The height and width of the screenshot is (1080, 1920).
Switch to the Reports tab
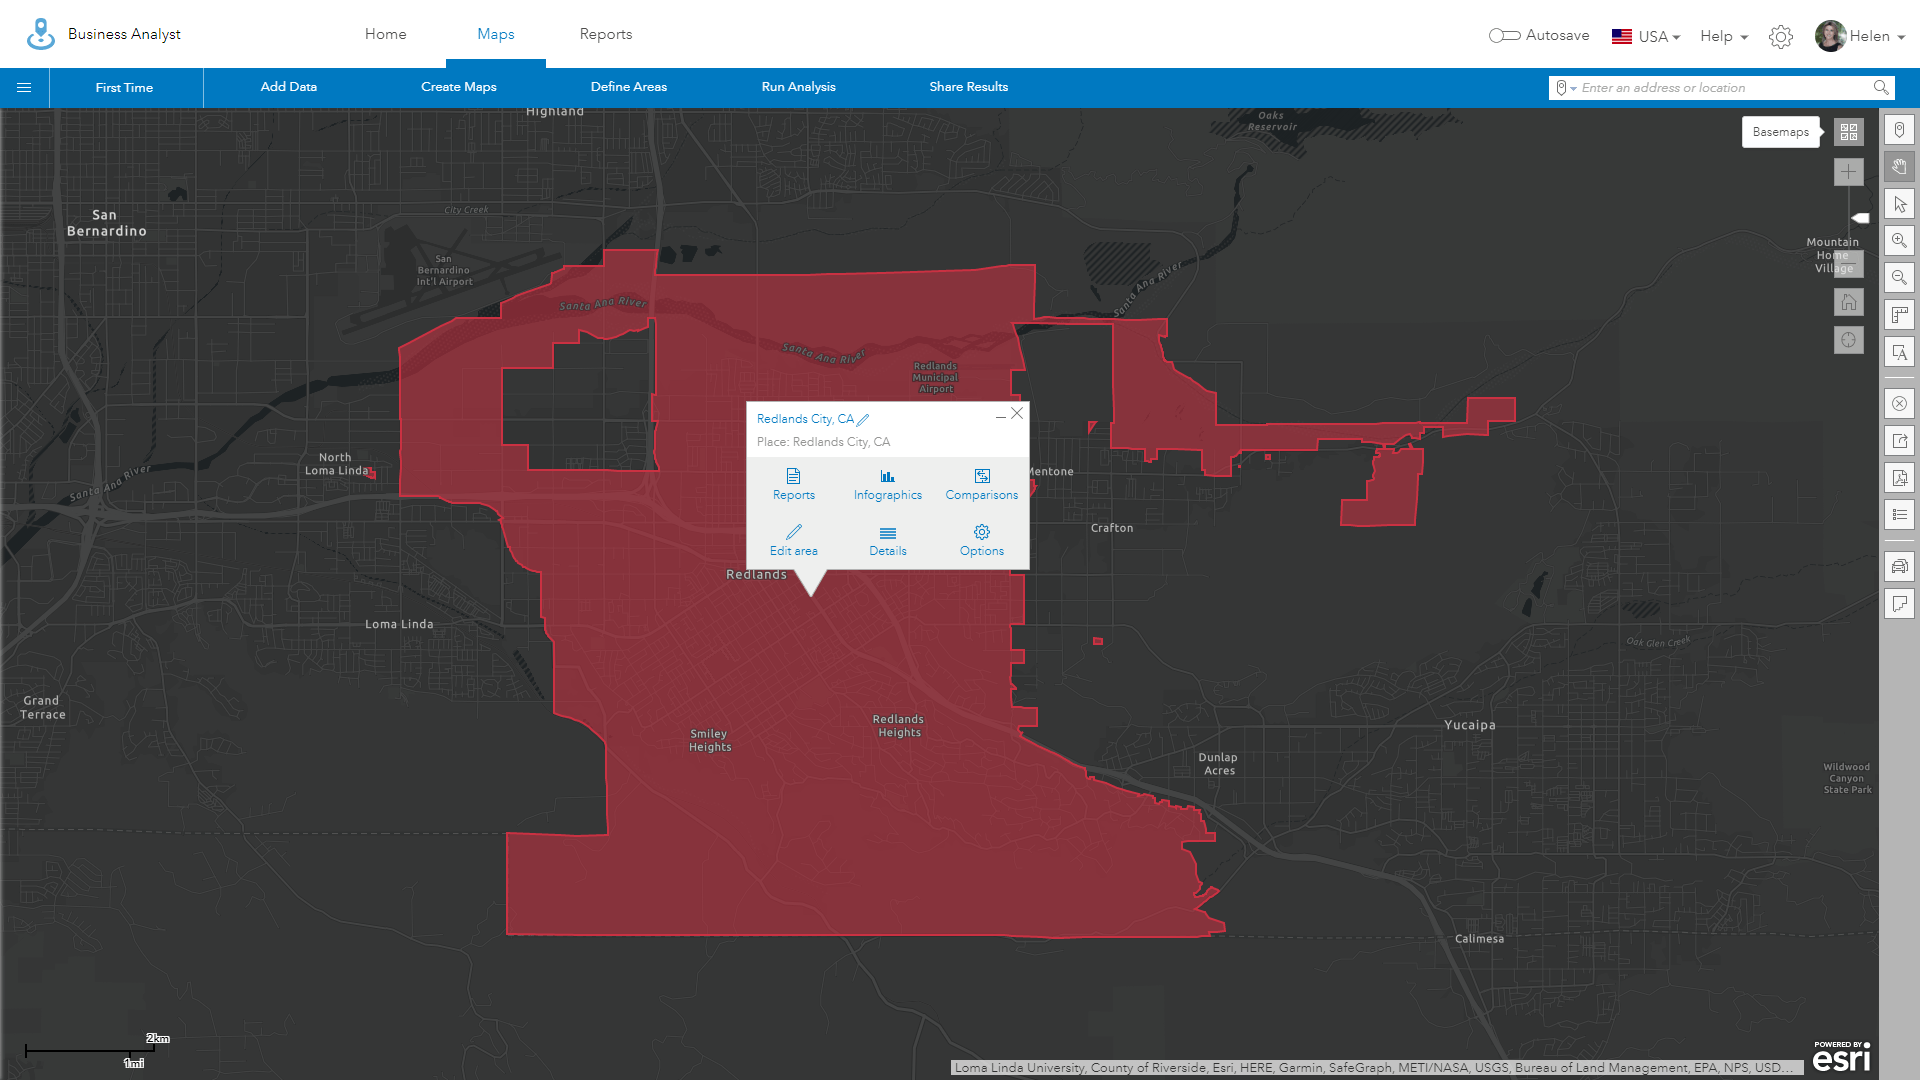(605, 34)
